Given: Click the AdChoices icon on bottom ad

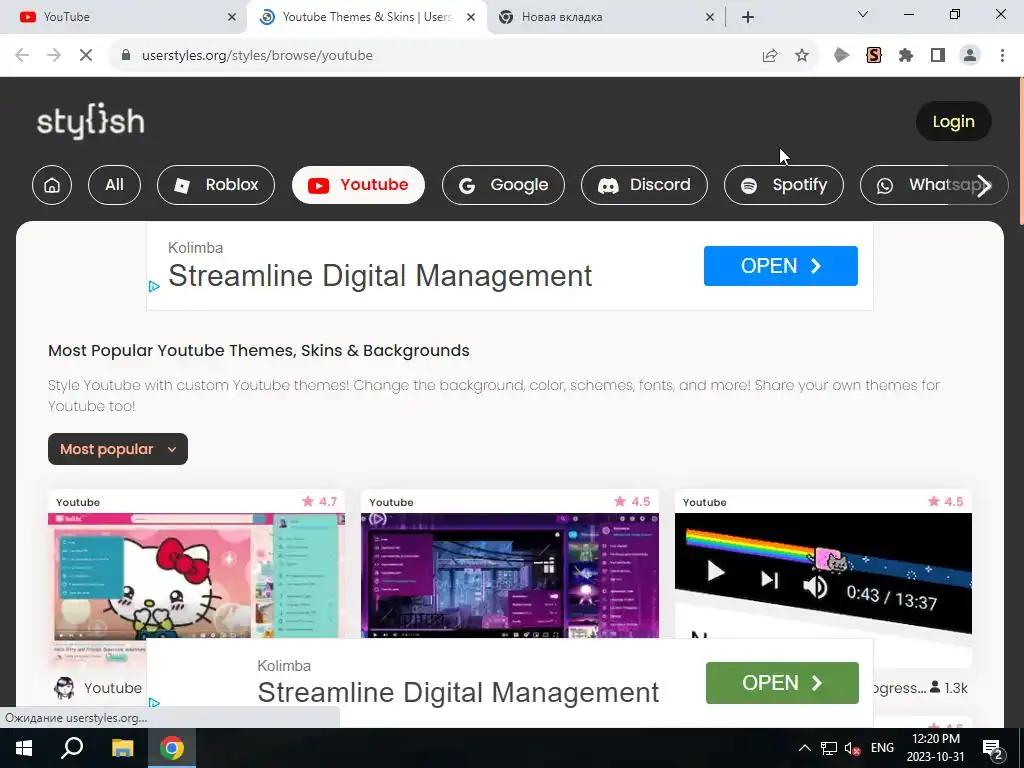Looking at the screenshot, I should point(154,703).
